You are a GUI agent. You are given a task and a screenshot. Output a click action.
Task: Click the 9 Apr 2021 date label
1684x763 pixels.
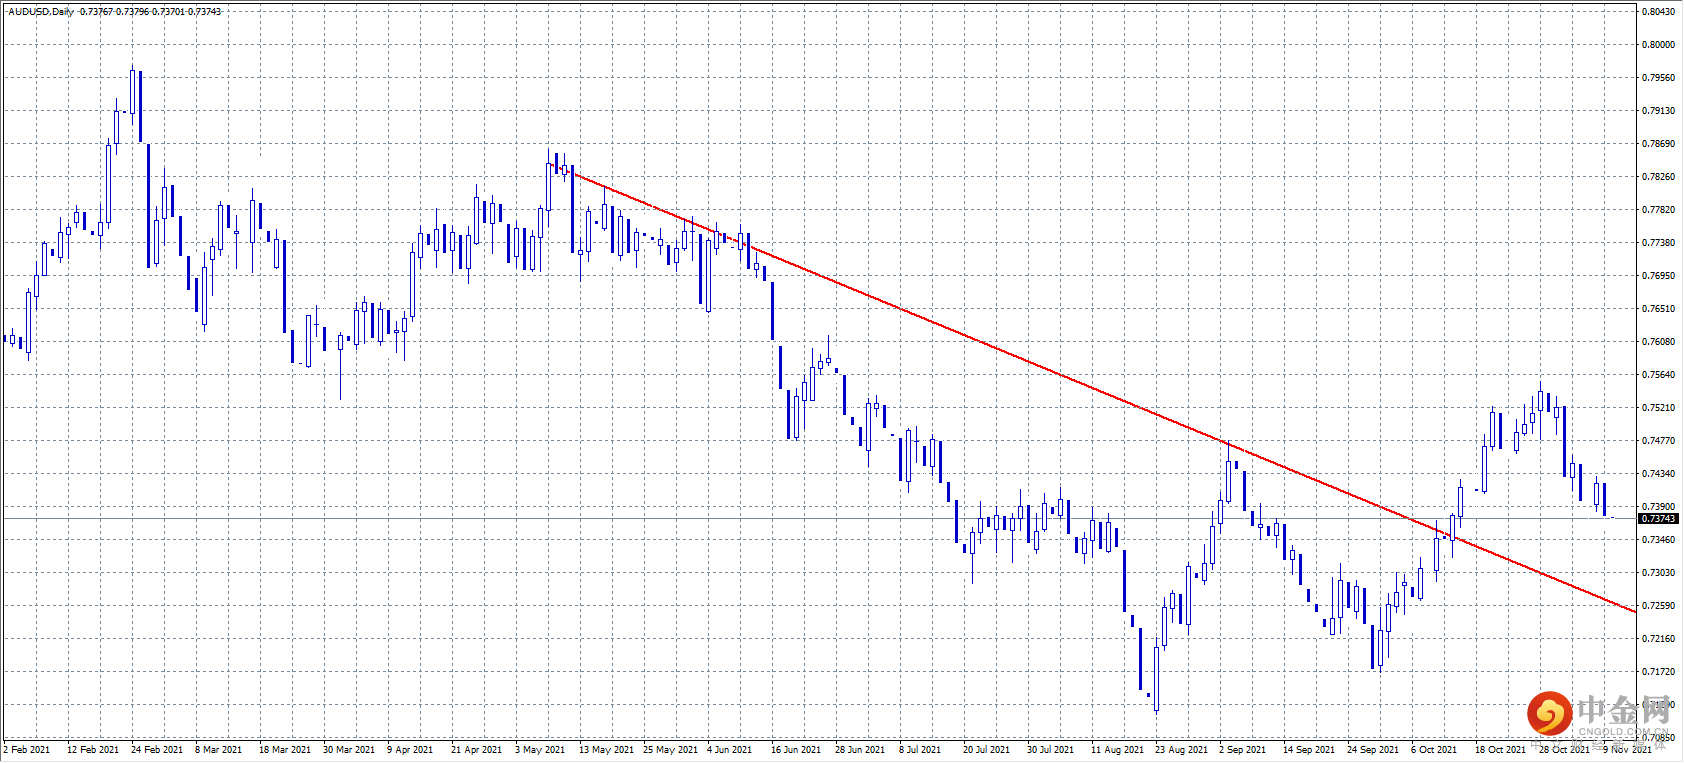410,750
